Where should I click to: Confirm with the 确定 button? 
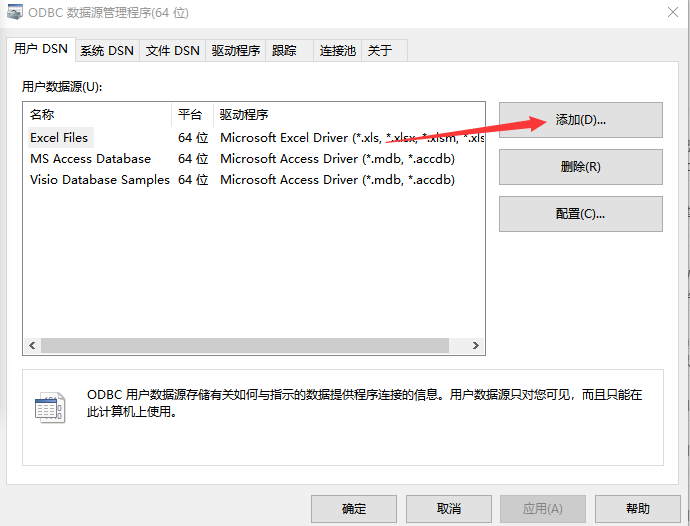pos(354,508)
